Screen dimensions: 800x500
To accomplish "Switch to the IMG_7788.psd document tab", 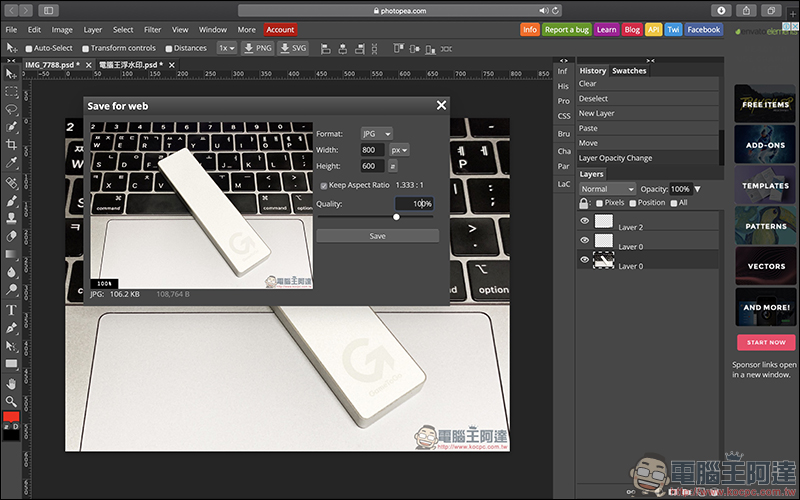I will (x=51, y=65).
